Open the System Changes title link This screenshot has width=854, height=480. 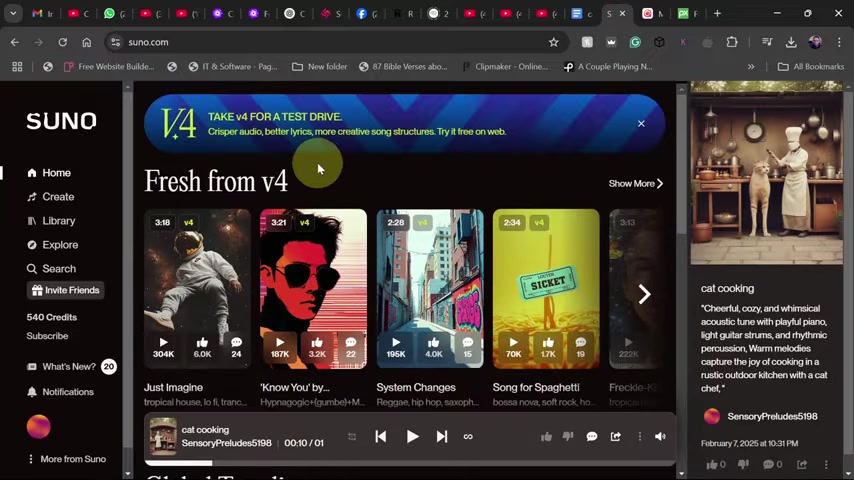click(x=416, y=387)
